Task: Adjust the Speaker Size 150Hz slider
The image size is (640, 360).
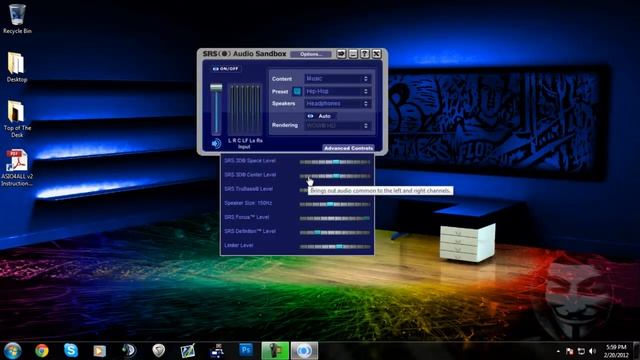Action: [335, 204]
